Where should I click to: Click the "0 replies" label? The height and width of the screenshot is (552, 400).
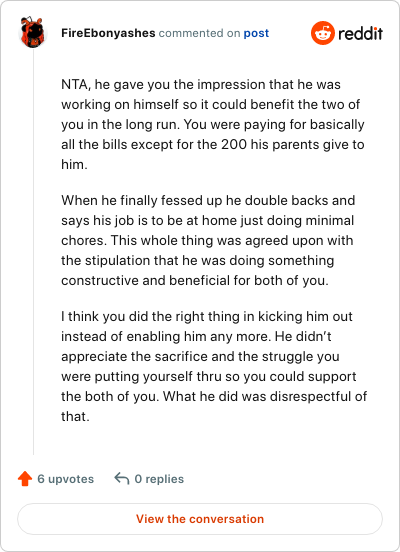point(159,479)
